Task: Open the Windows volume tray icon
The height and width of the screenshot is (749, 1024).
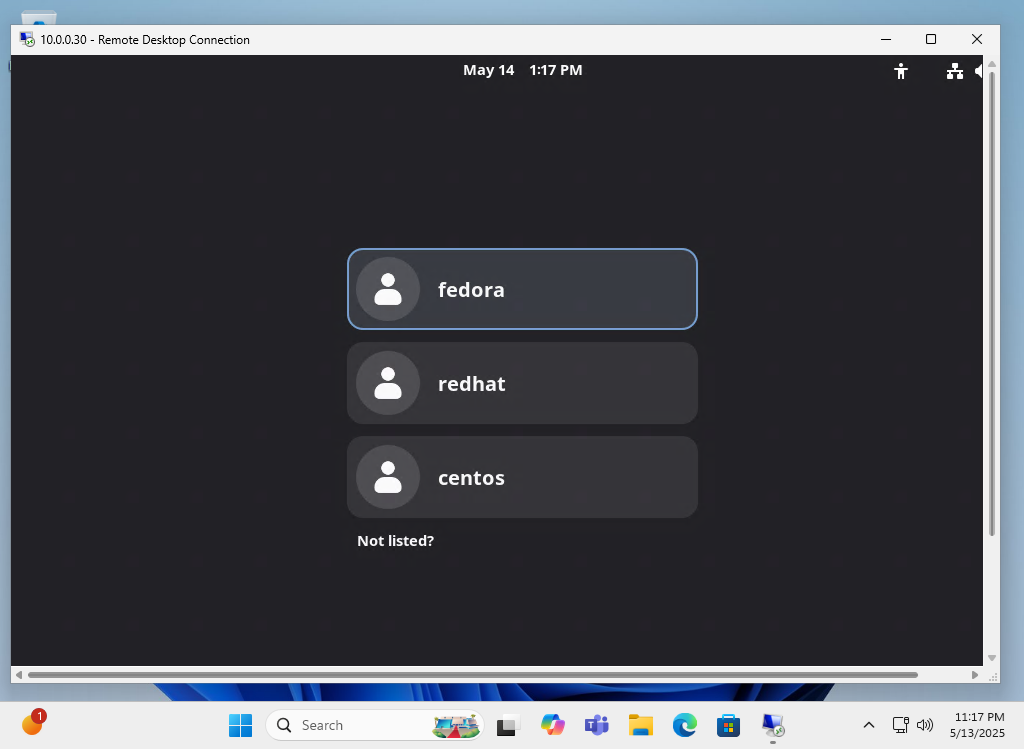Action: pyautogui.click(x=925, y=725)
